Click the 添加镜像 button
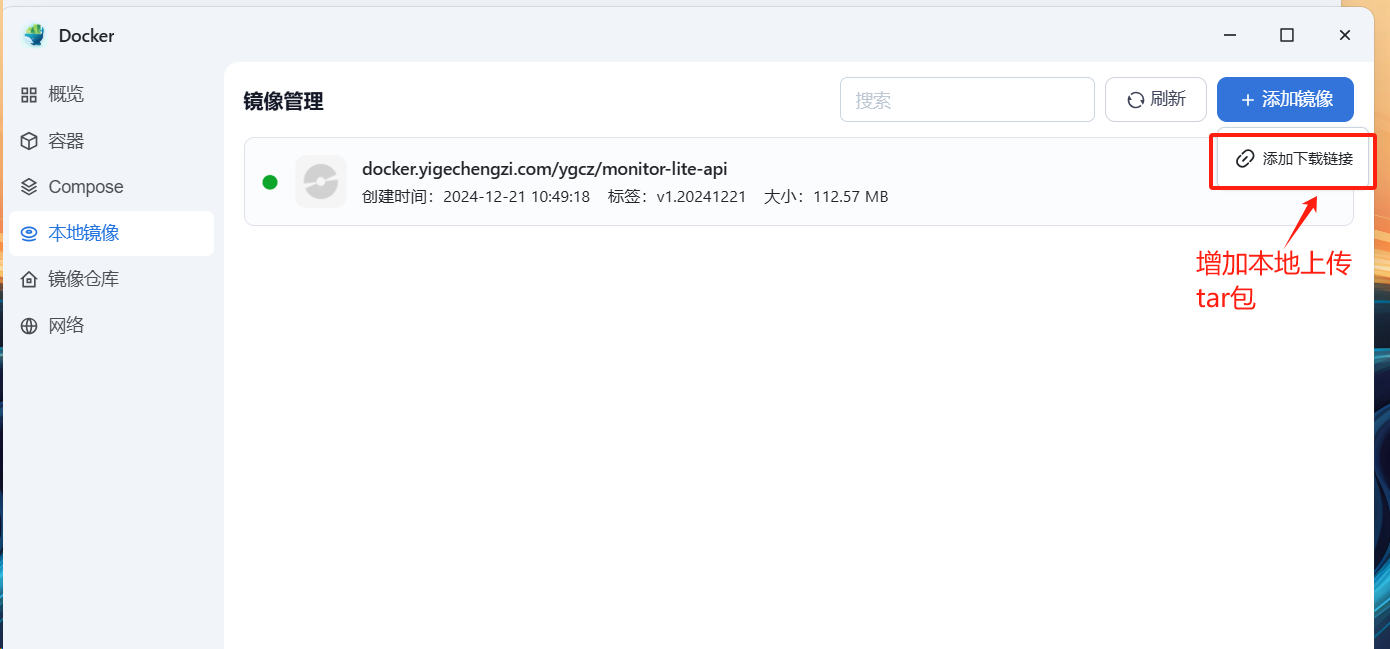Image resolution: width=1390 pixels, height=649 pixels. pyautogui.click(x=1286, y=100)
